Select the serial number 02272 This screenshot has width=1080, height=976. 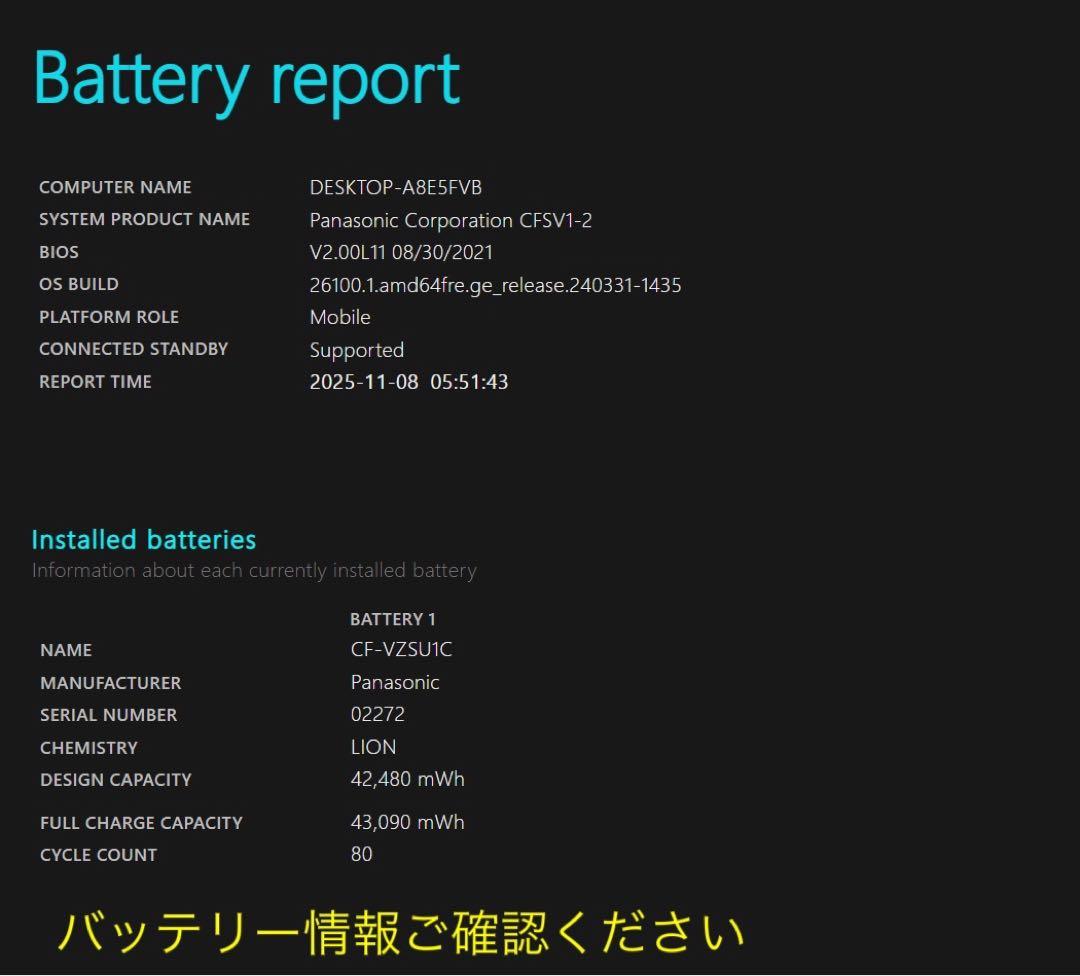tap(376, 714)
